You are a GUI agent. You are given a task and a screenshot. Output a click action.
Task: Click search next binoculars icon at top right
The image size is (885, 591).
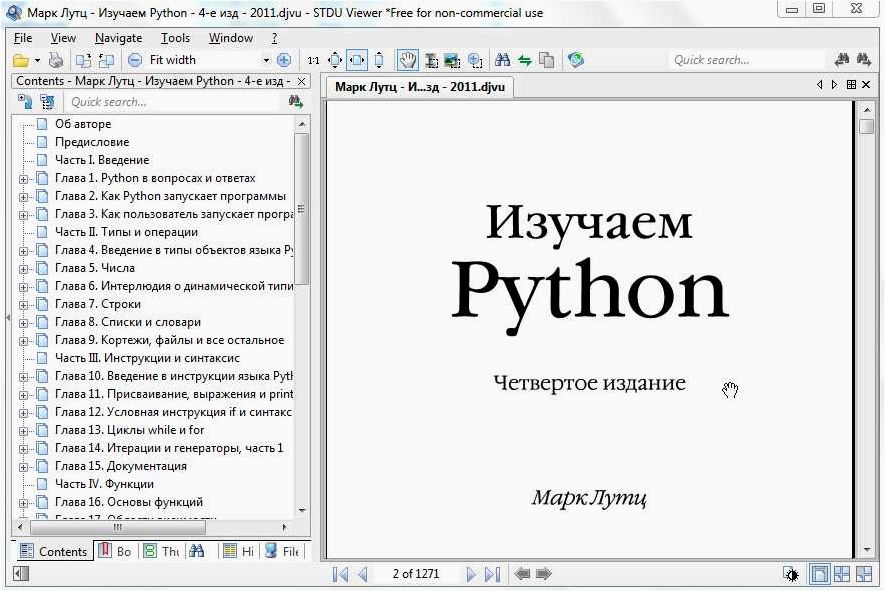pyautogui.click(x=864, y=59)
